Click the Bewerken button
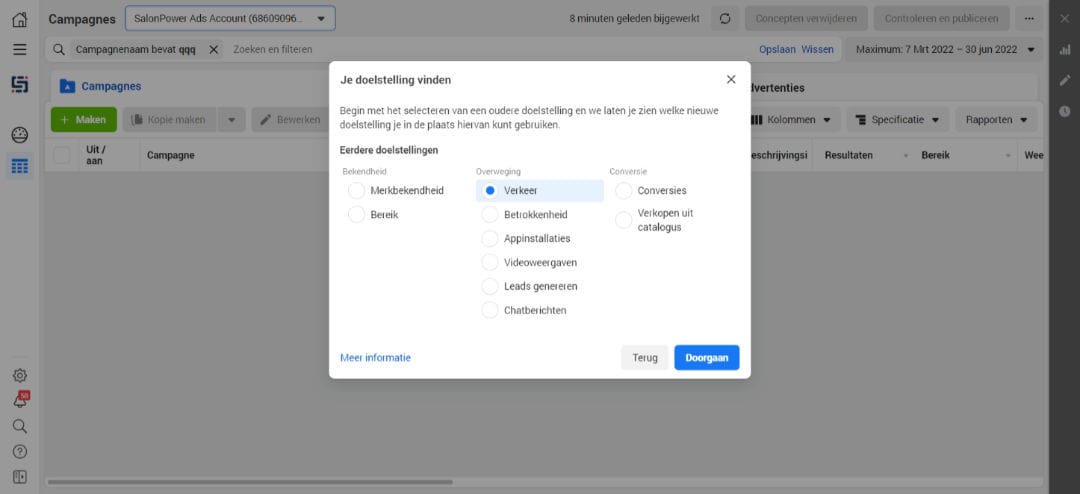 [291, 120]
